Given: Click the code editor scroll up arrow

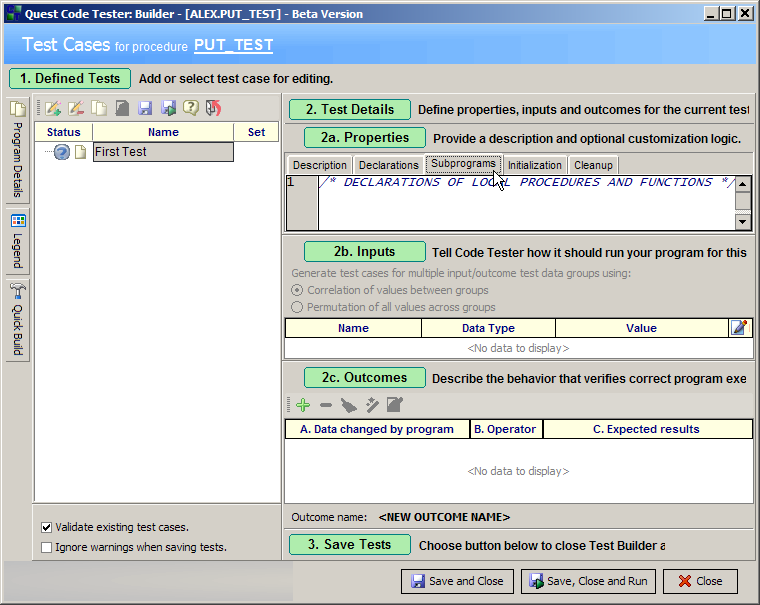Looking at the screenshot, I should (743, 184).
